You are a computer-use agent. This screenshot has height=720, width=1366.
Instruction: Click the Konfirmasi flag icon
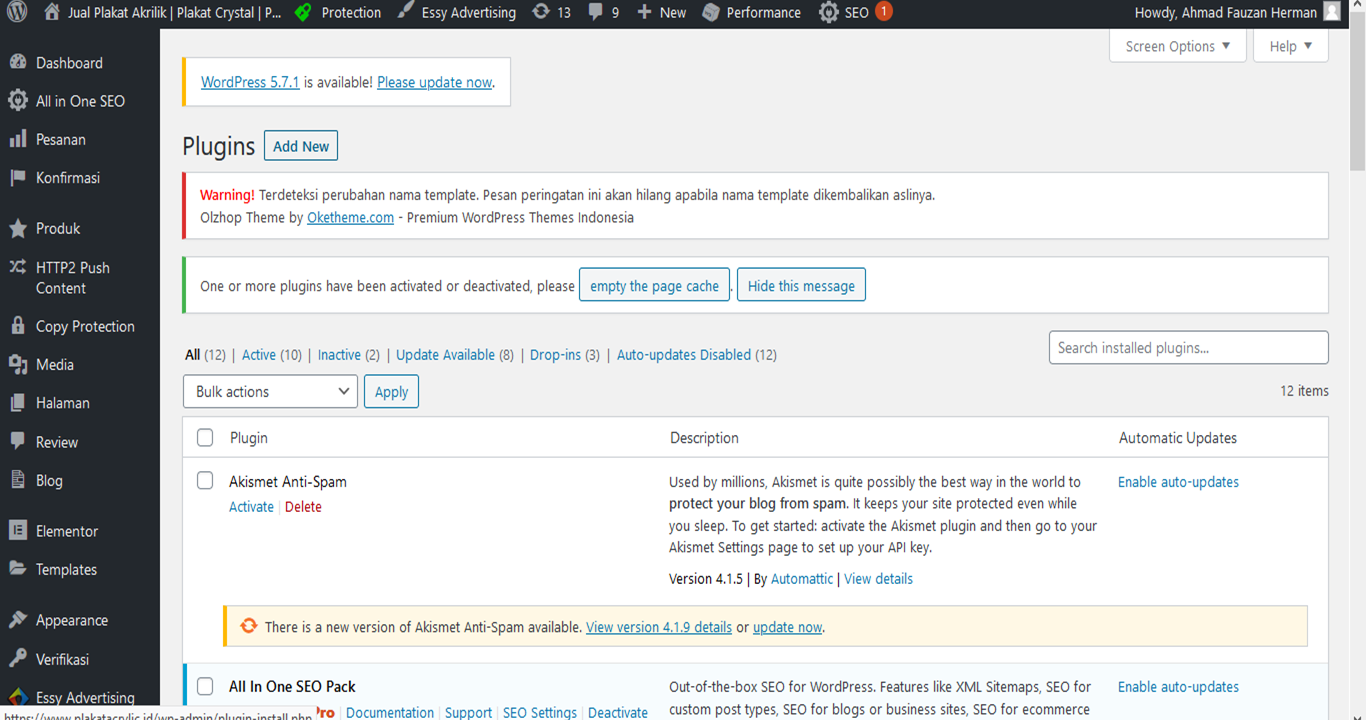pos(18,177)
